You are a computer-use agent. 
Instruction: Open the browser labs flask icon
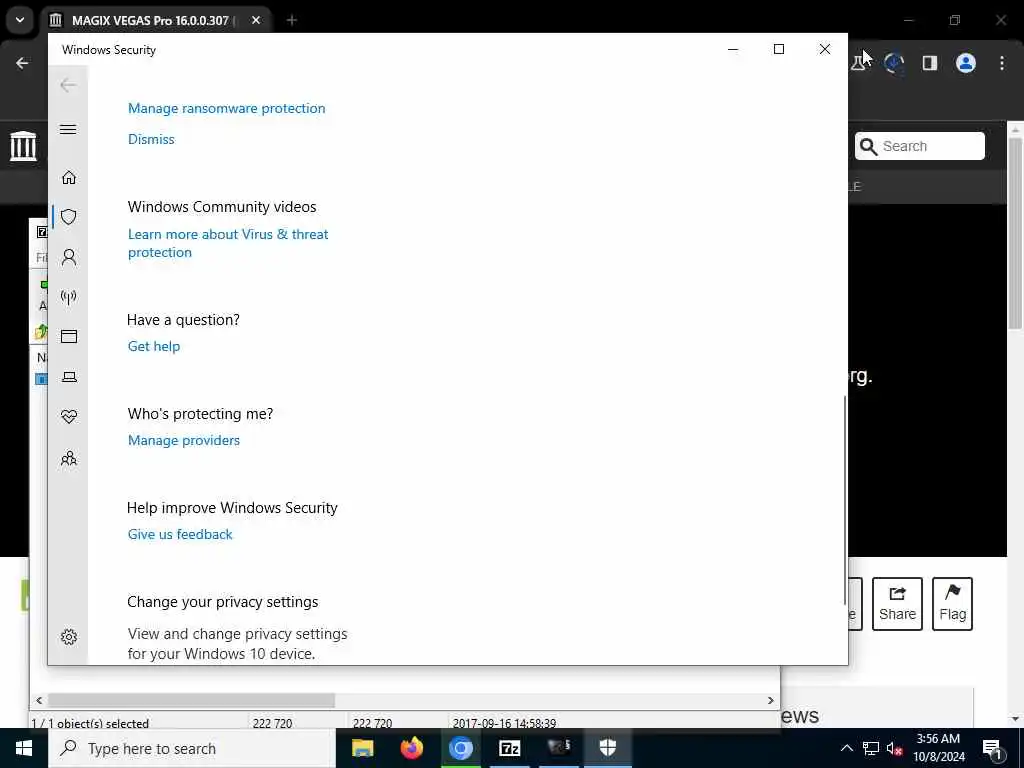(x=859, y=63)
